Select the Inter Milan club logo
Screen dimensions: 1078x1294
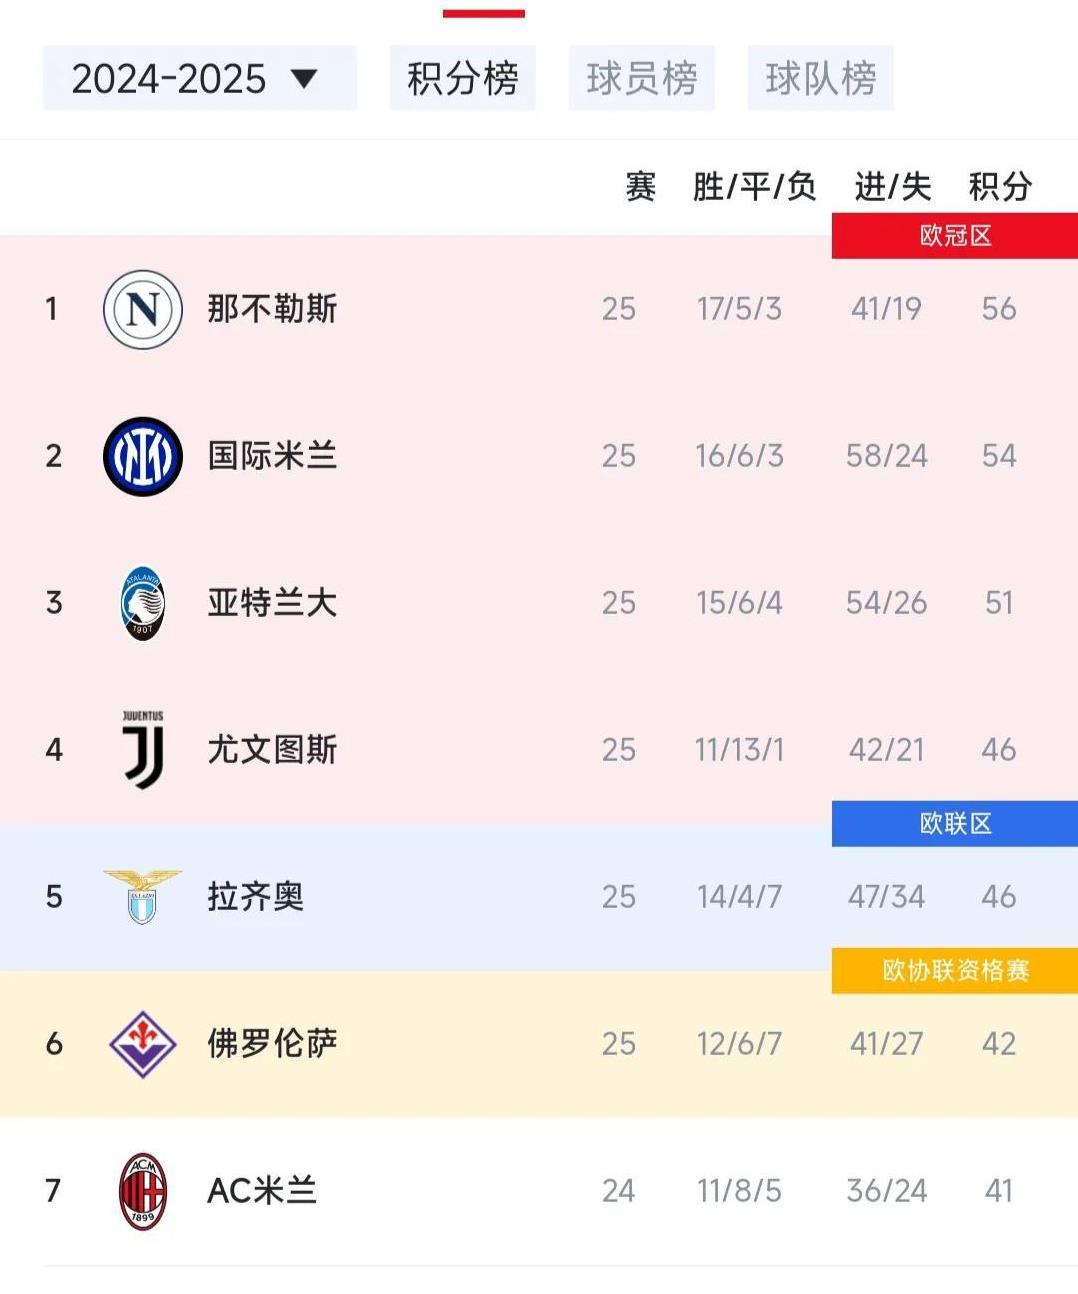click(143, 456)
